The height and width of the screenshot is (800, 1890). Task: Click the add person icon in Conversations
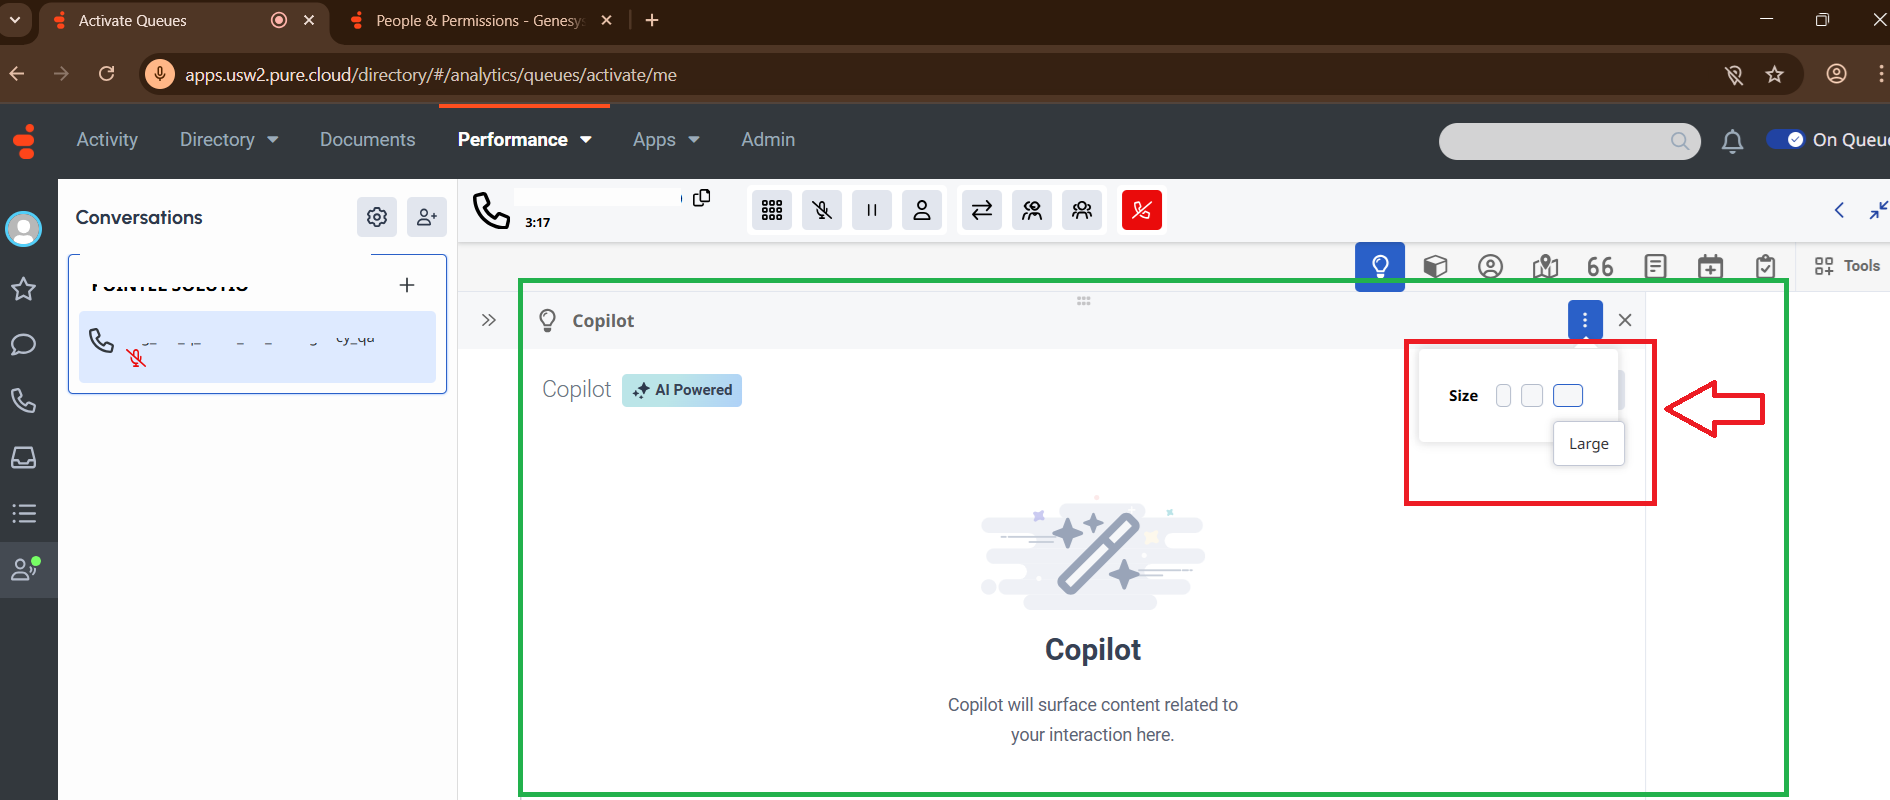[427, 217]
